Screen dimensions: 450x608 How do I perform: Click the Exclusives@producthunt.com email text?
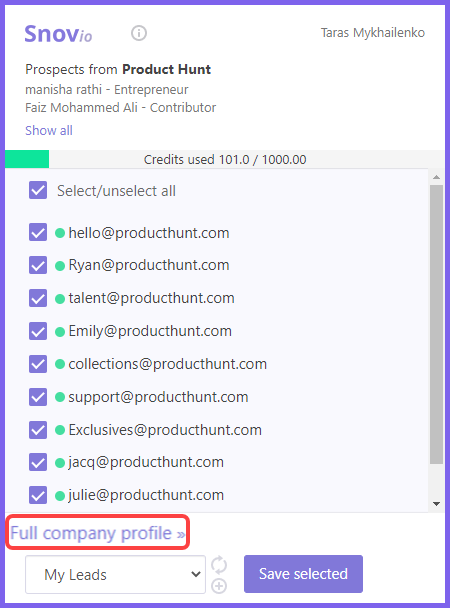coord(165,430)
